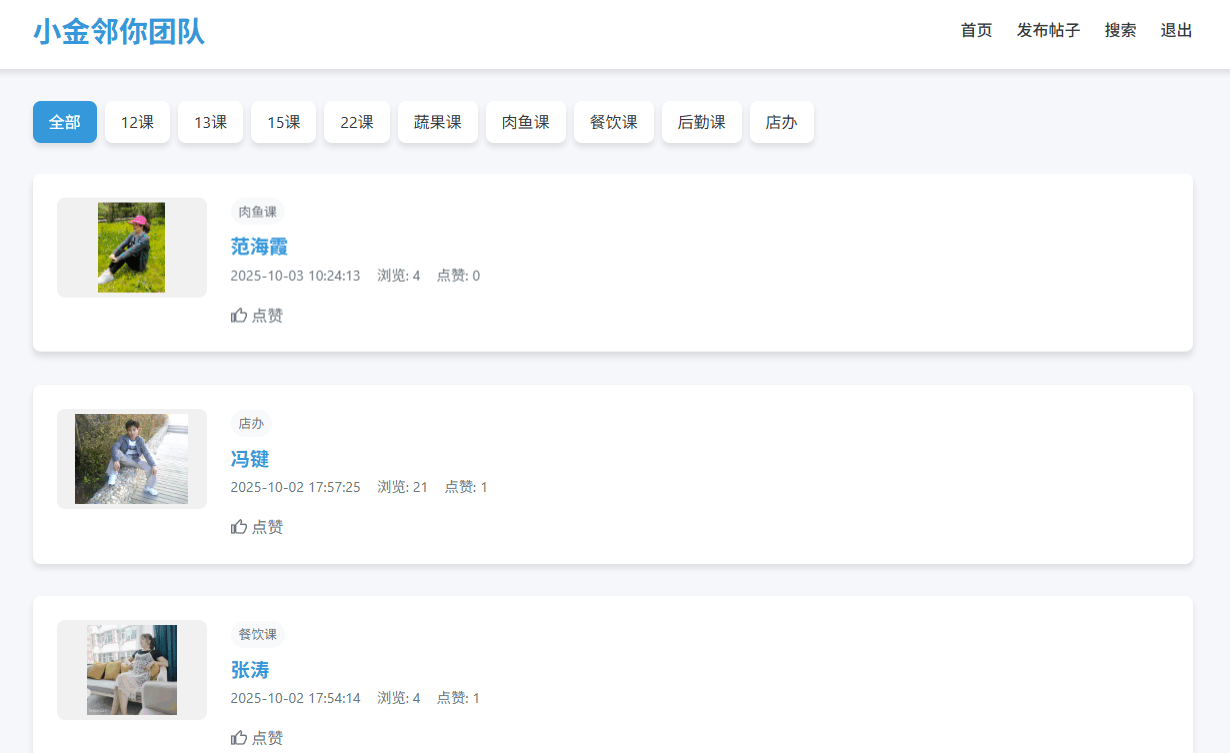Choose the 22课 filter tab

coord(357,122)
